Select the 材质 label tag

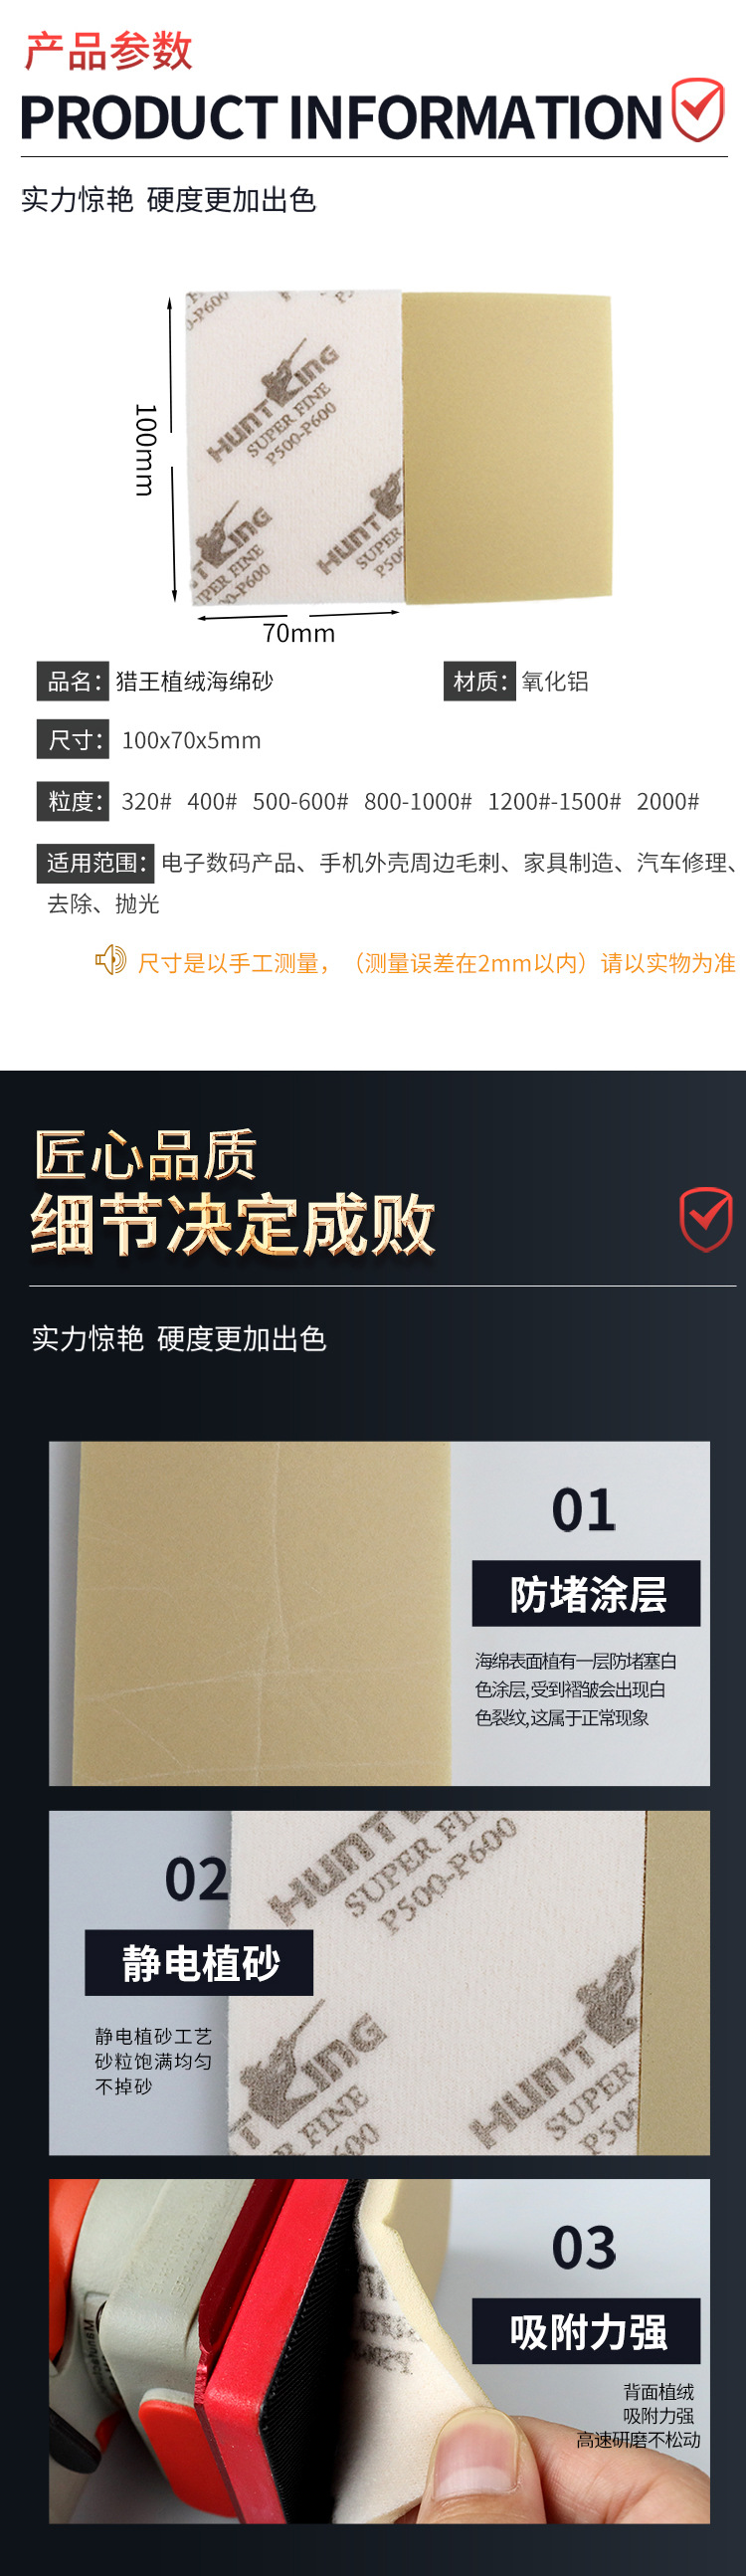(479, 681)
